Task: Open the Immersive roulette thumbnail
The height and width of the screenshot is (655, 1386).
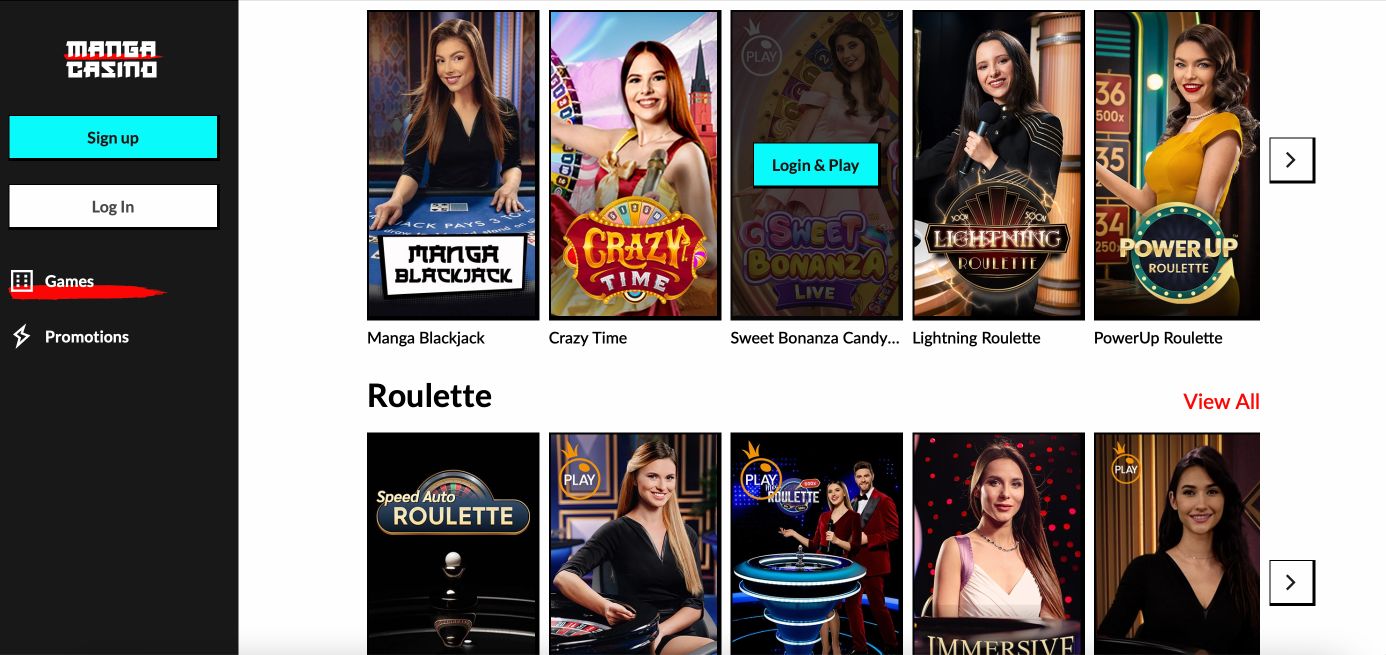Action: 998,544
